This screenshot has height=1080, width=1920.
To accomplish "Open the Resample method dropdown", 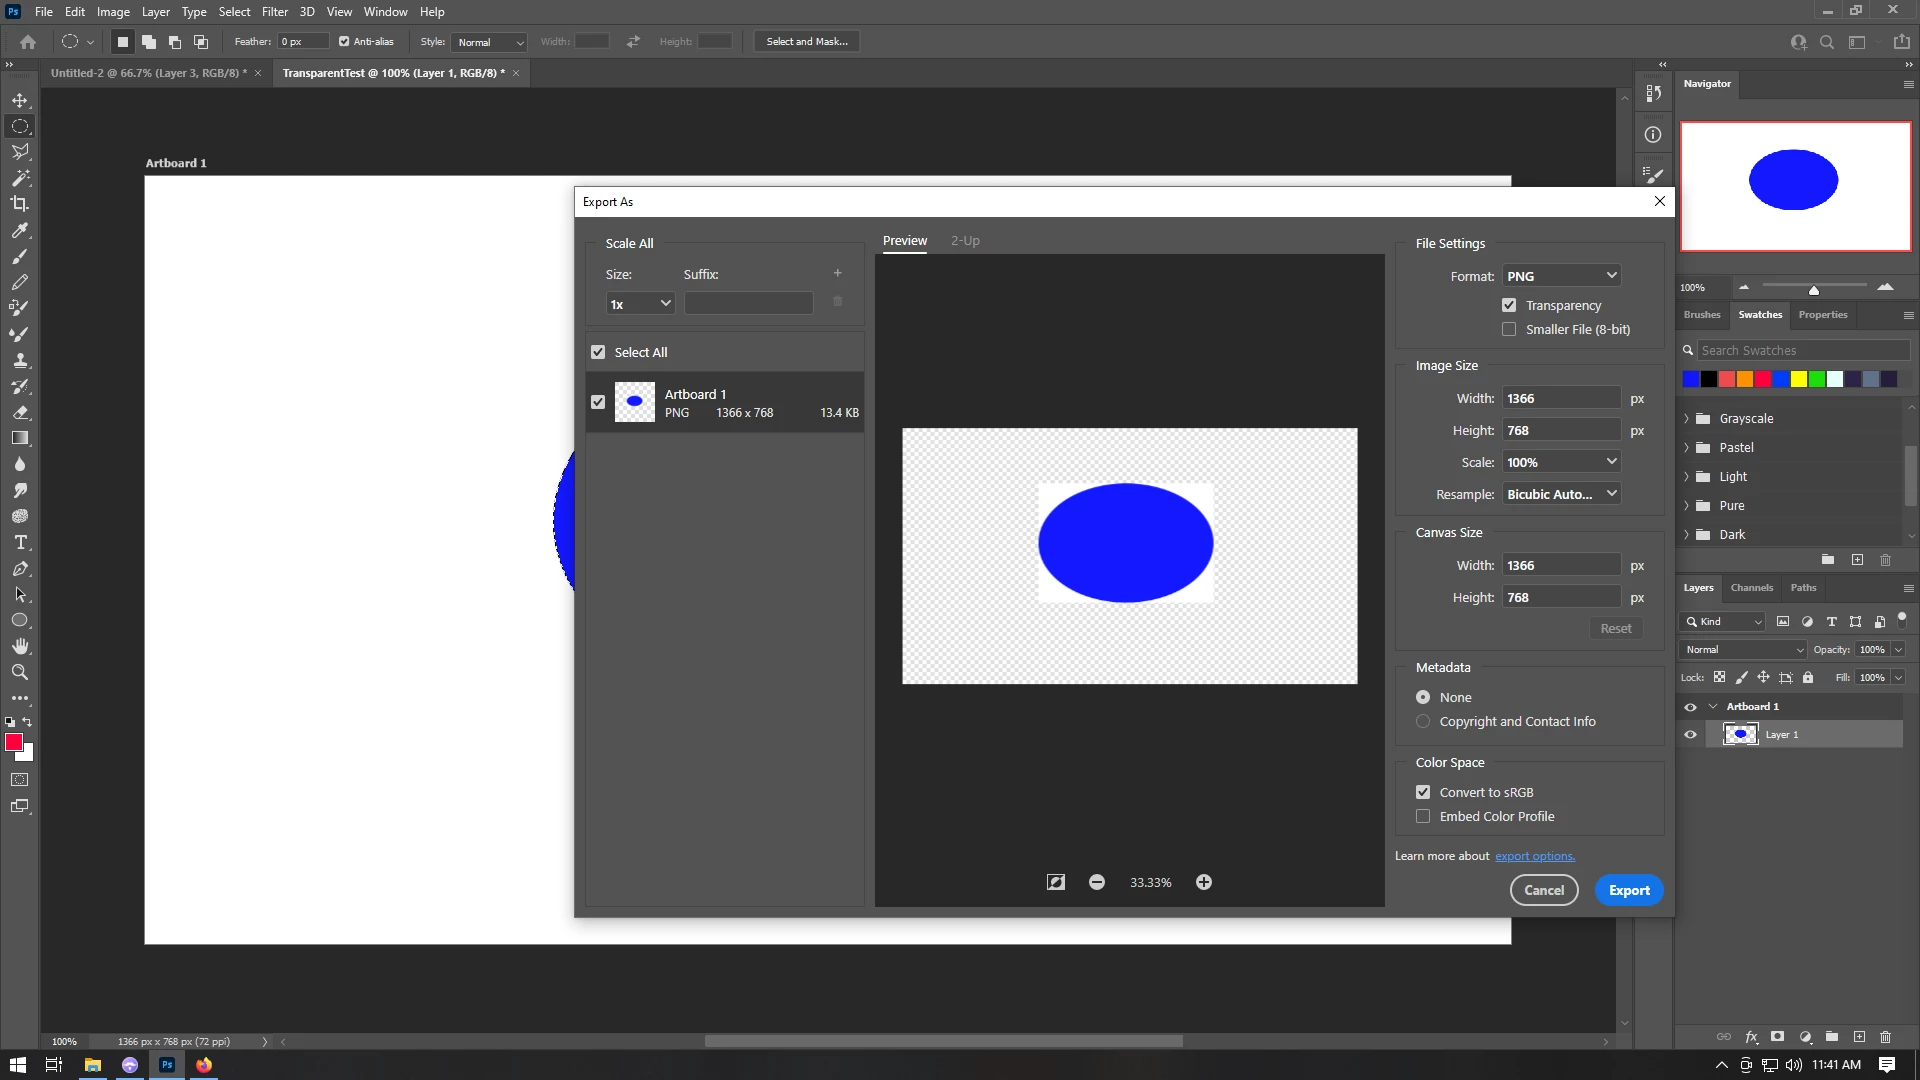I will pos(1561,494).
